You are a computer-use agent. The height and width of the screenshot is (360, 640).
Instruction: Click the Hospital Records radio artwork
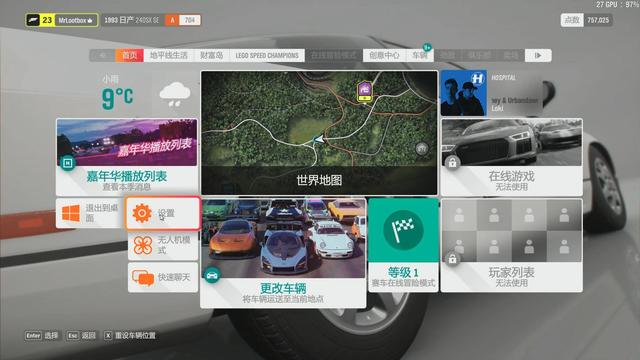click(x=464, y=93)
